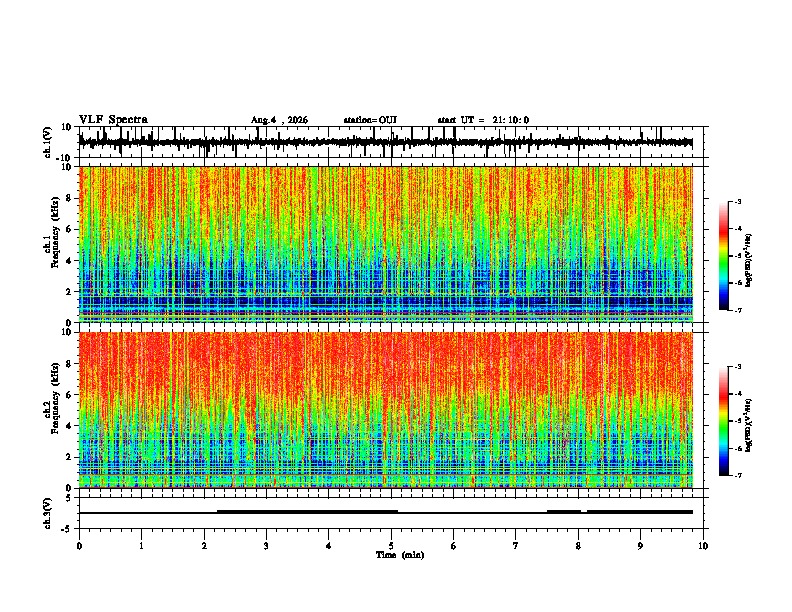Click the "5" tick label of ch.3(V) axis

[x=69, y=498]
